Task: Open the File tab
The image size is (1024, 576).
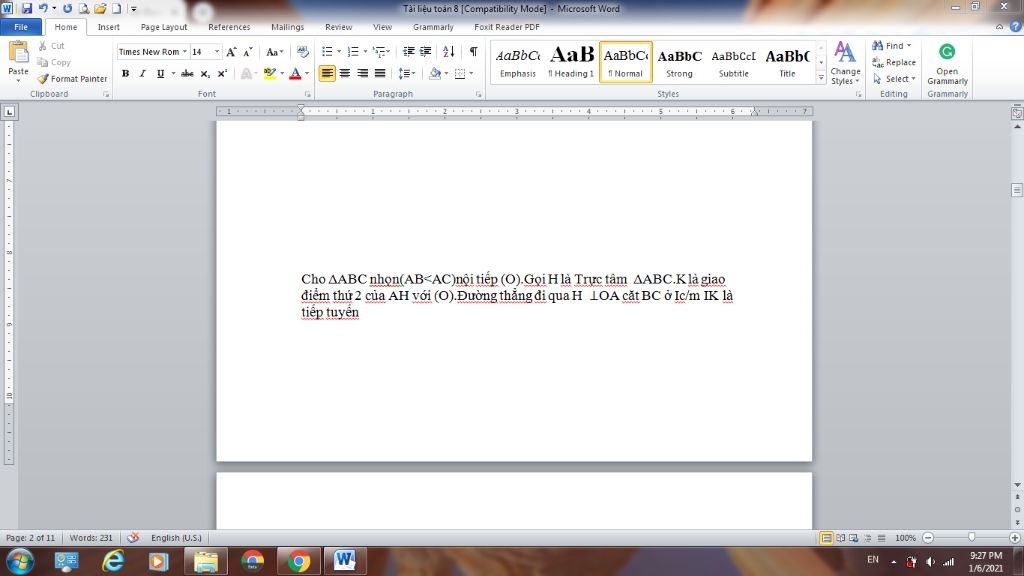Action: click(21, 27)
